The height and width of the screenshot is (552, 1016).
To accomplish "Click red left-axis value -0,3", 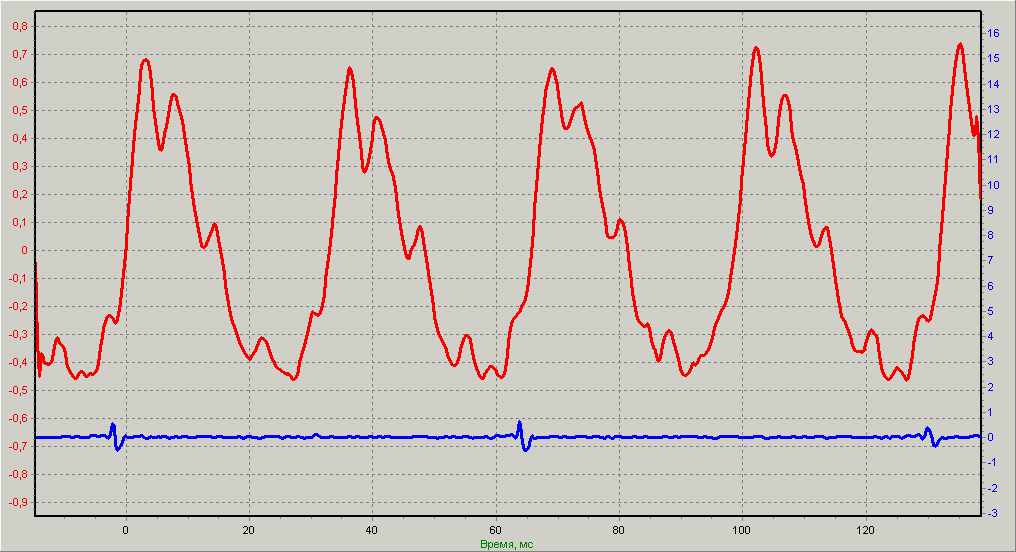I will [x=17, y=334].
